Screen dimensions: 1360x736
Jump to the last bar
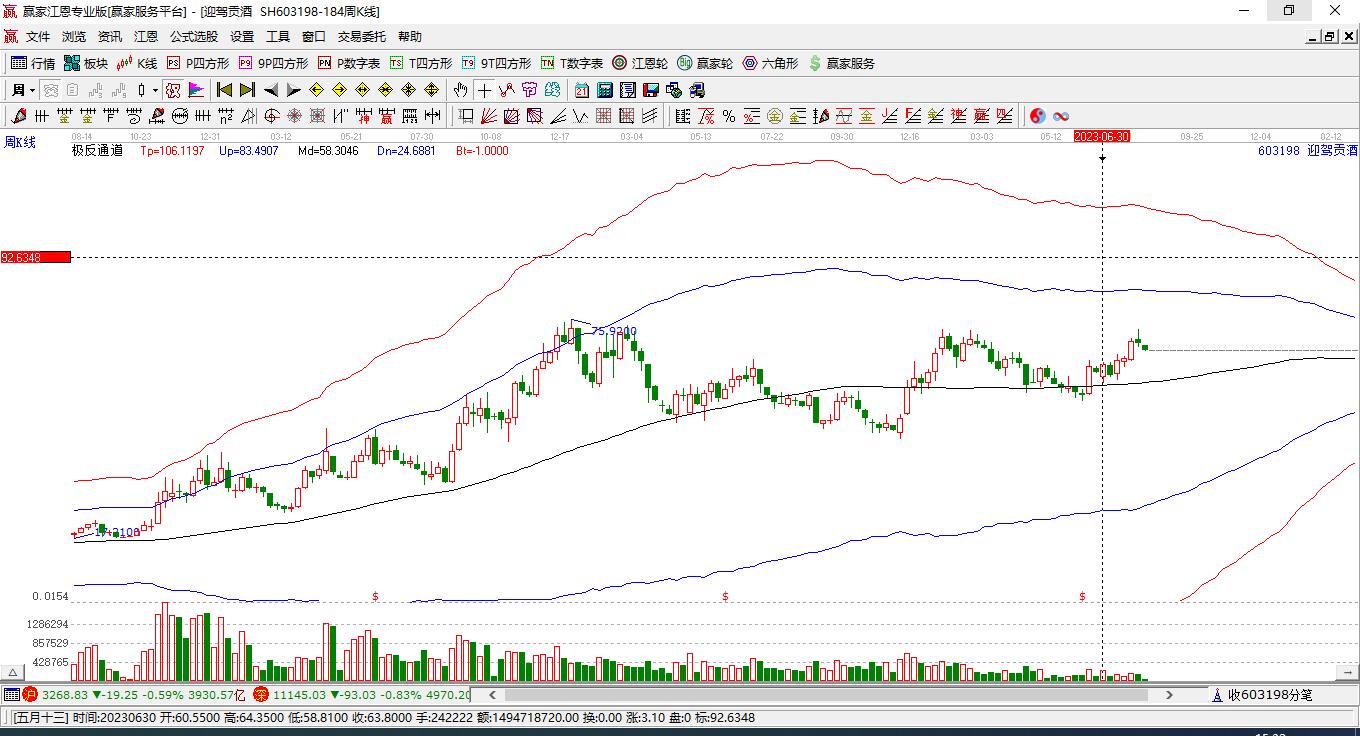tap(247, 90)
